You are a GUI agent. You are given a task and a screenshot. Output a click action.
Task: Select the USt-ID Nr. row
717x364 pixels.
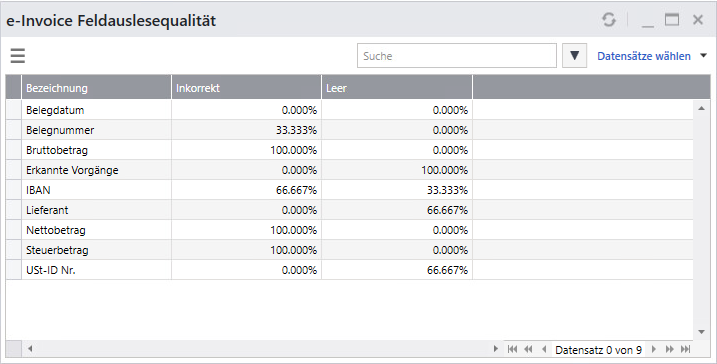(350, 270)
